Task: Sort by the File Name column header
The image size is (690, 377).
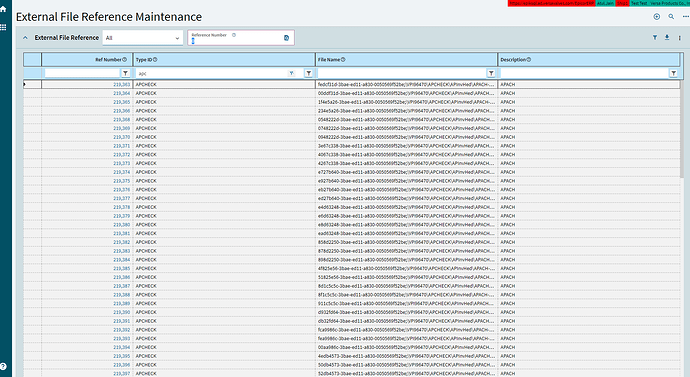Action: point(329,59)
